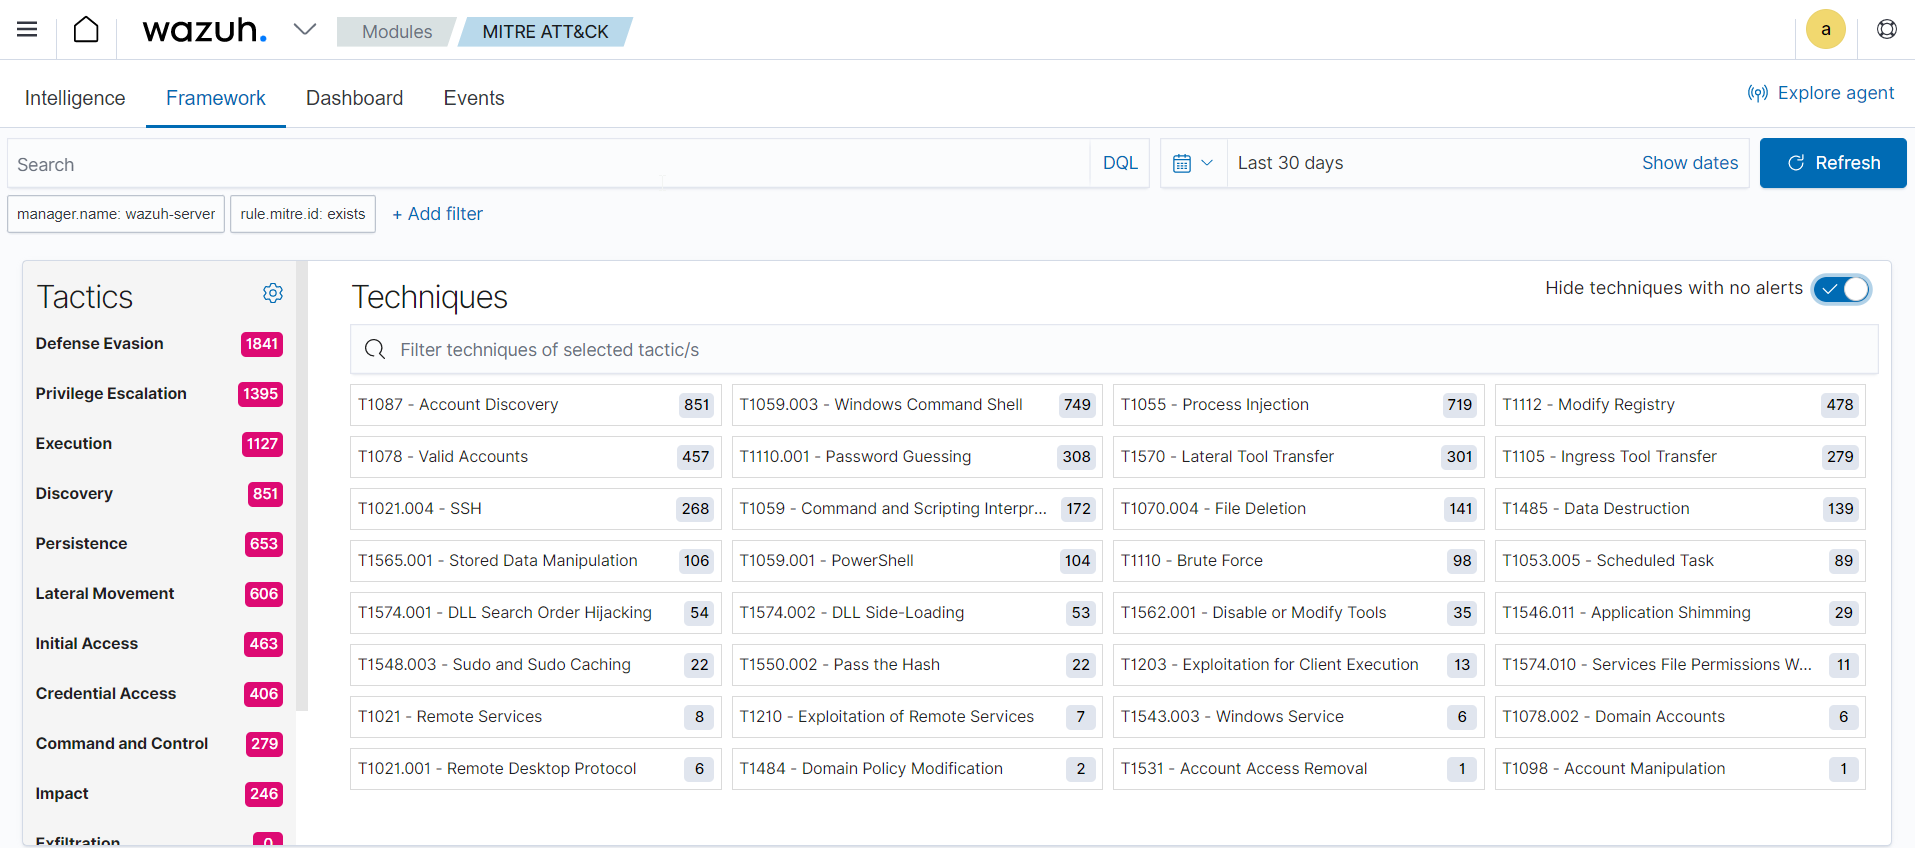The height and width of the screenshot is (848, 1915).
Task: Switch to the Framework tab
Action: click(x=216, y=98)
